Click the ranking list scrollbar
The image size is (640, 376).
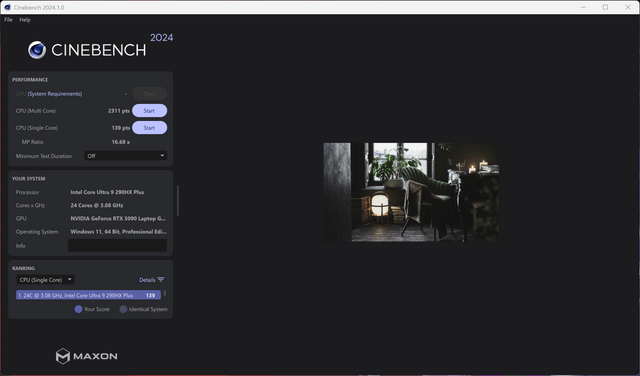click(164, 293)
